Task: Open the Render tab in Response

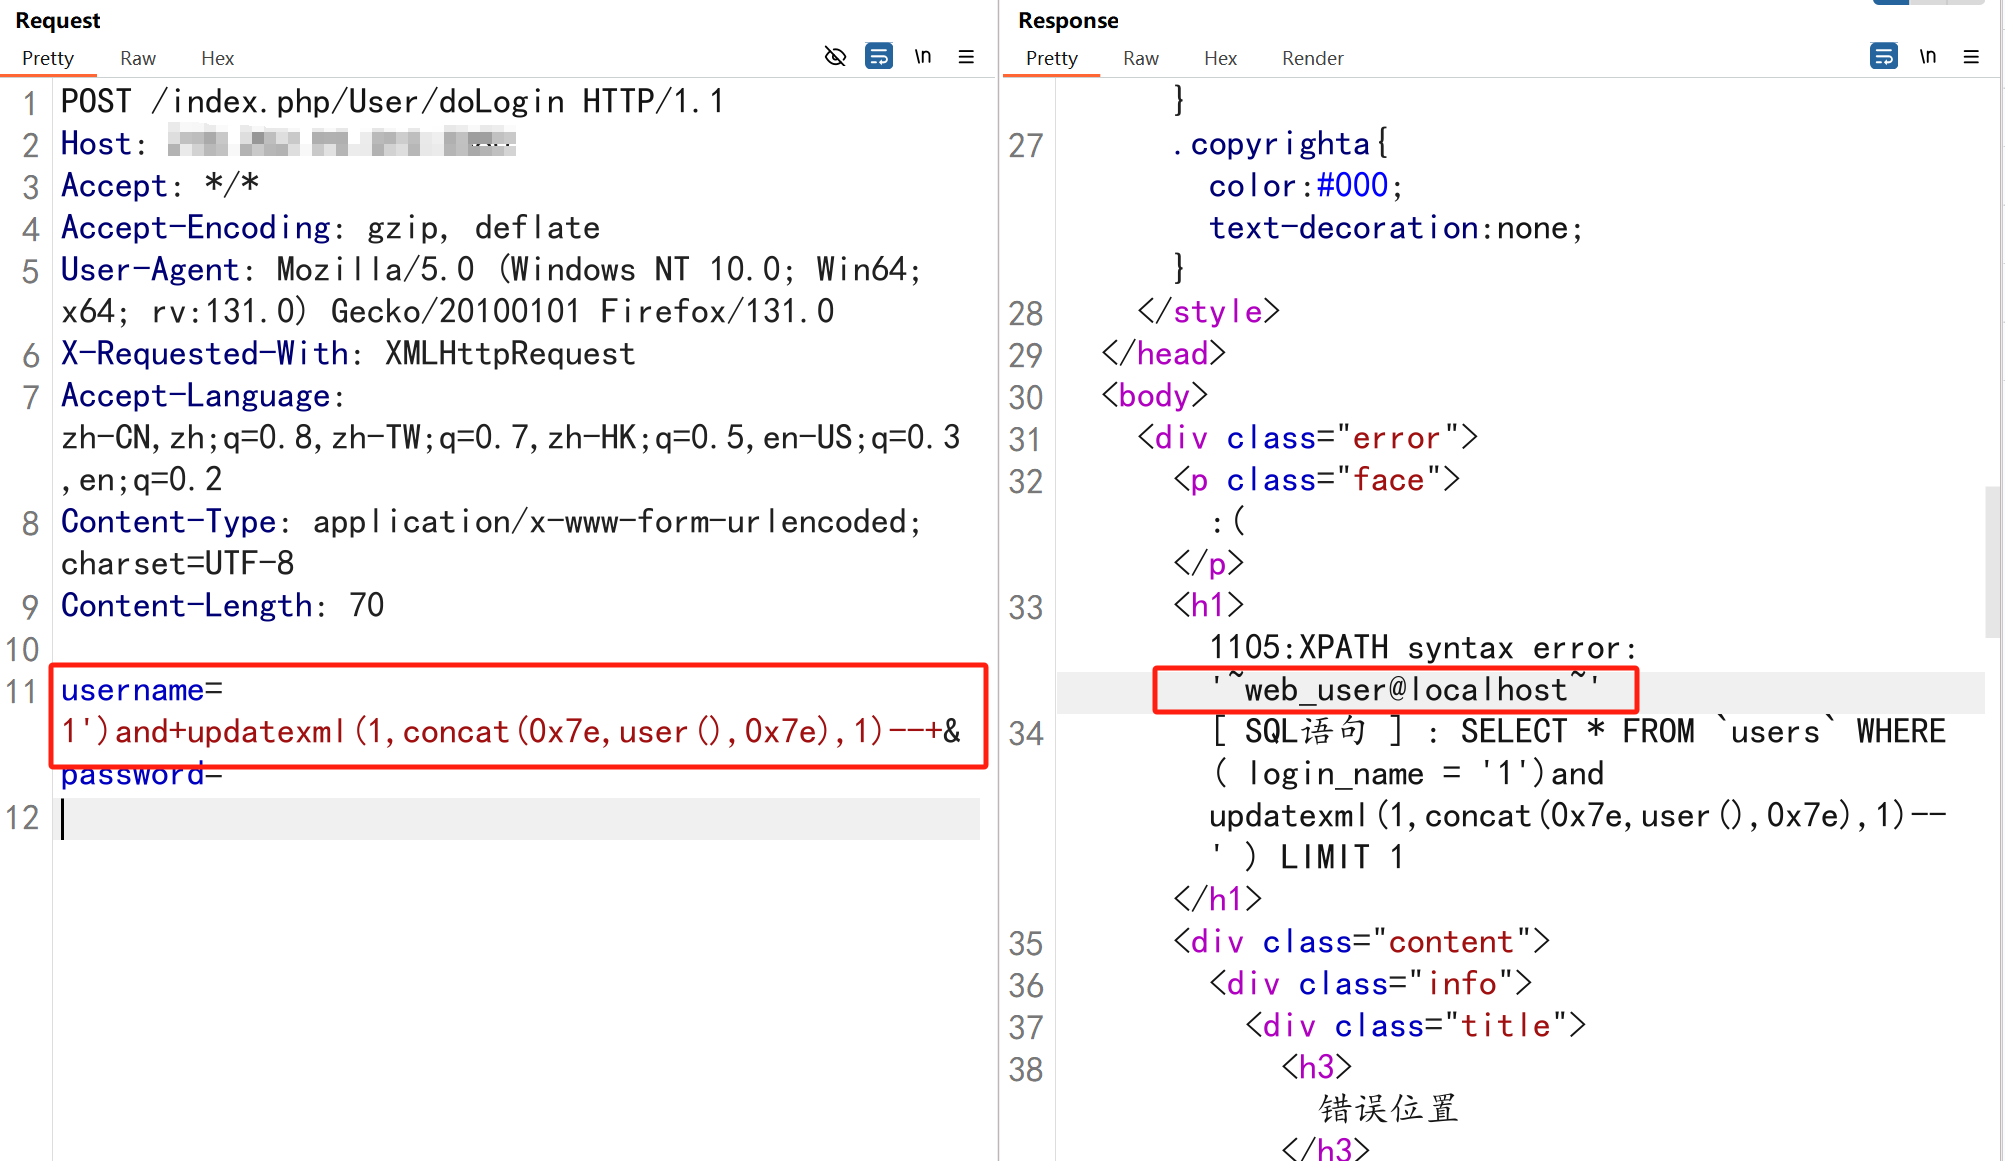Action: point(1313,58)
